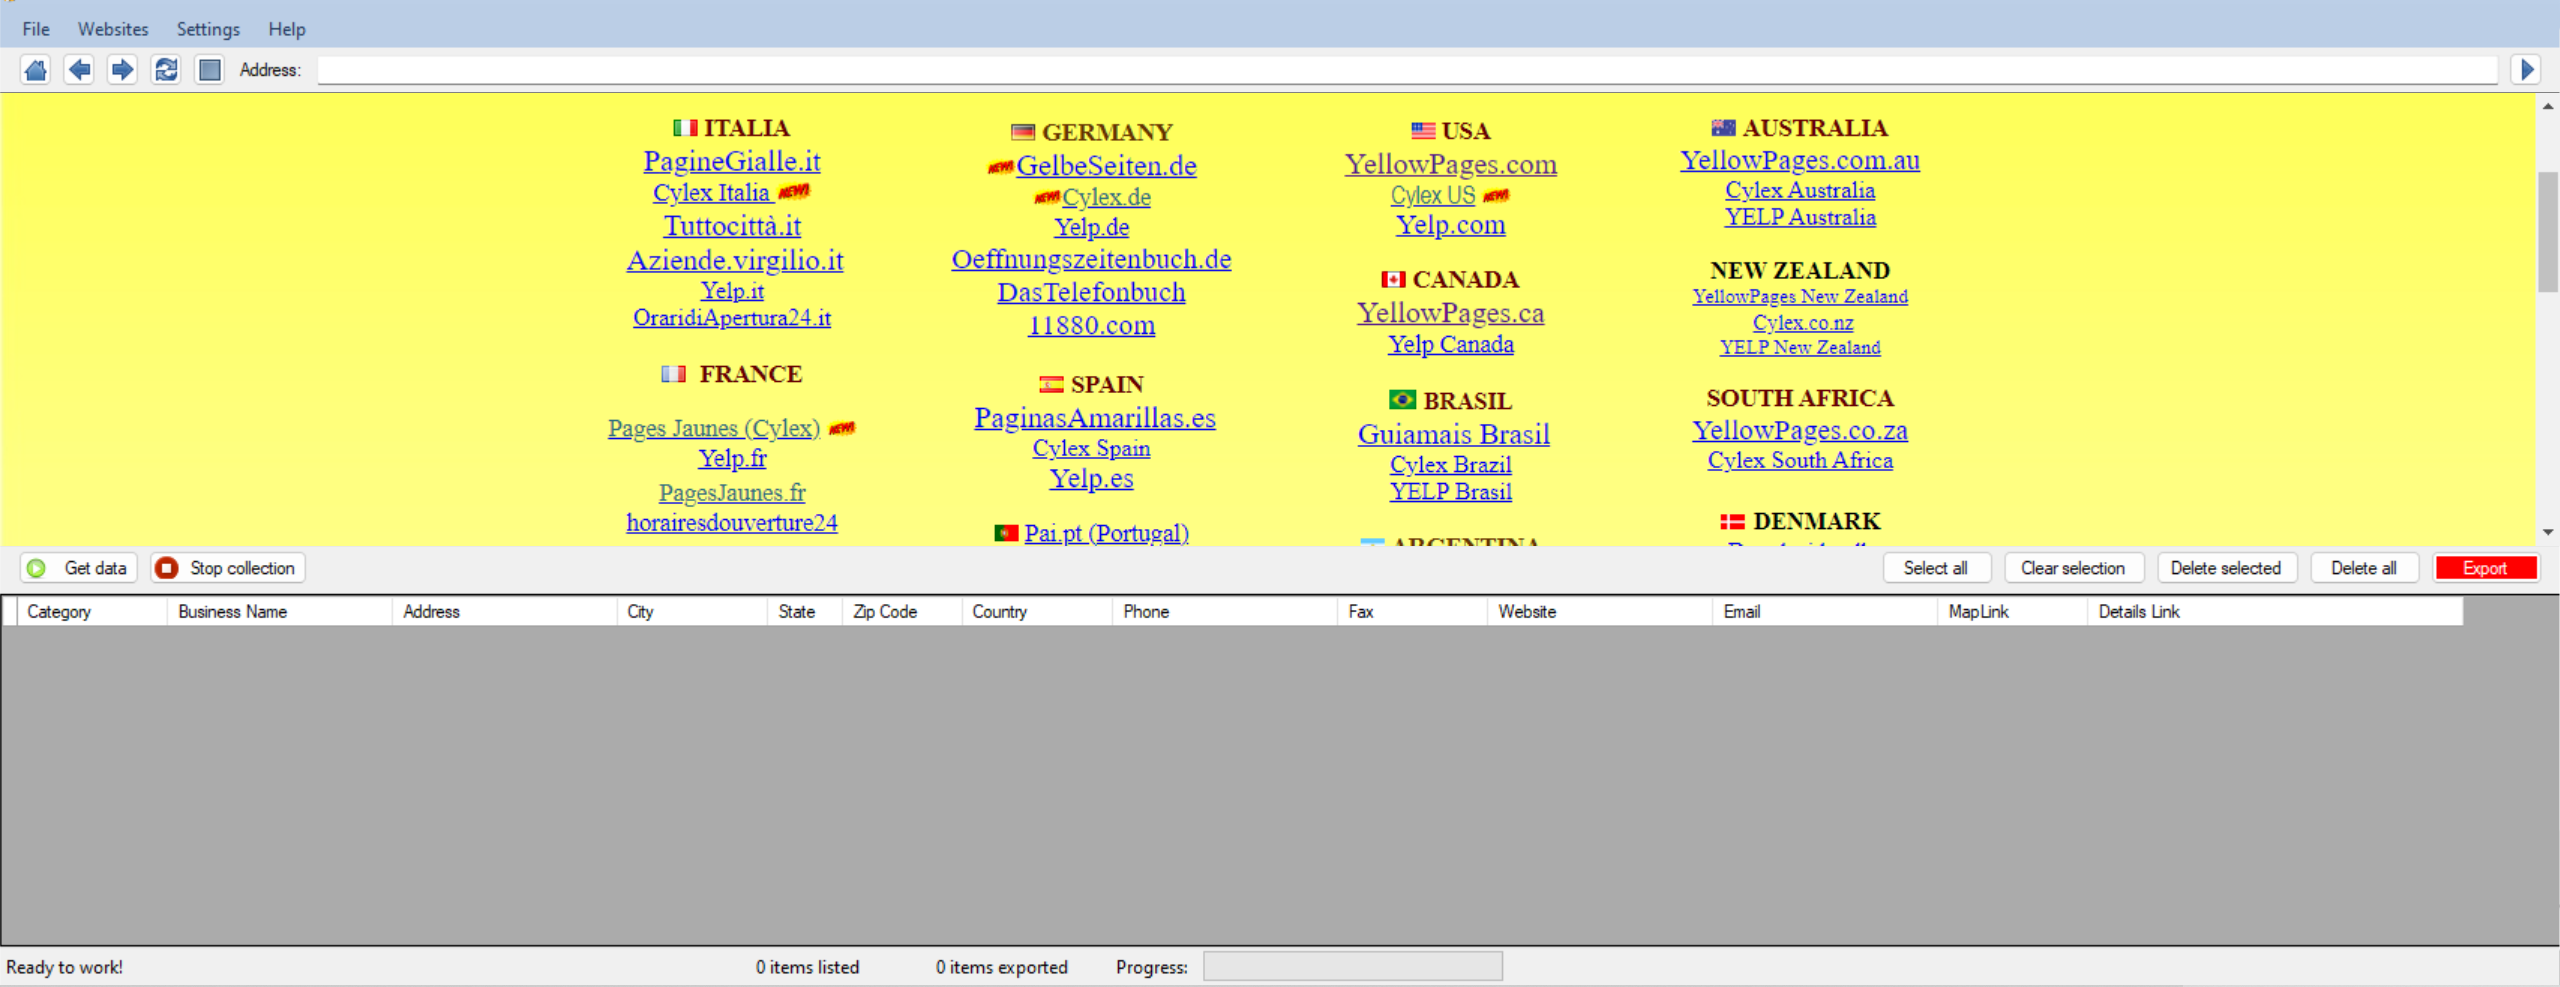Open the PagineGialle.it link
Viewport: 2560px width, 987px height.
tap(732, 161)
